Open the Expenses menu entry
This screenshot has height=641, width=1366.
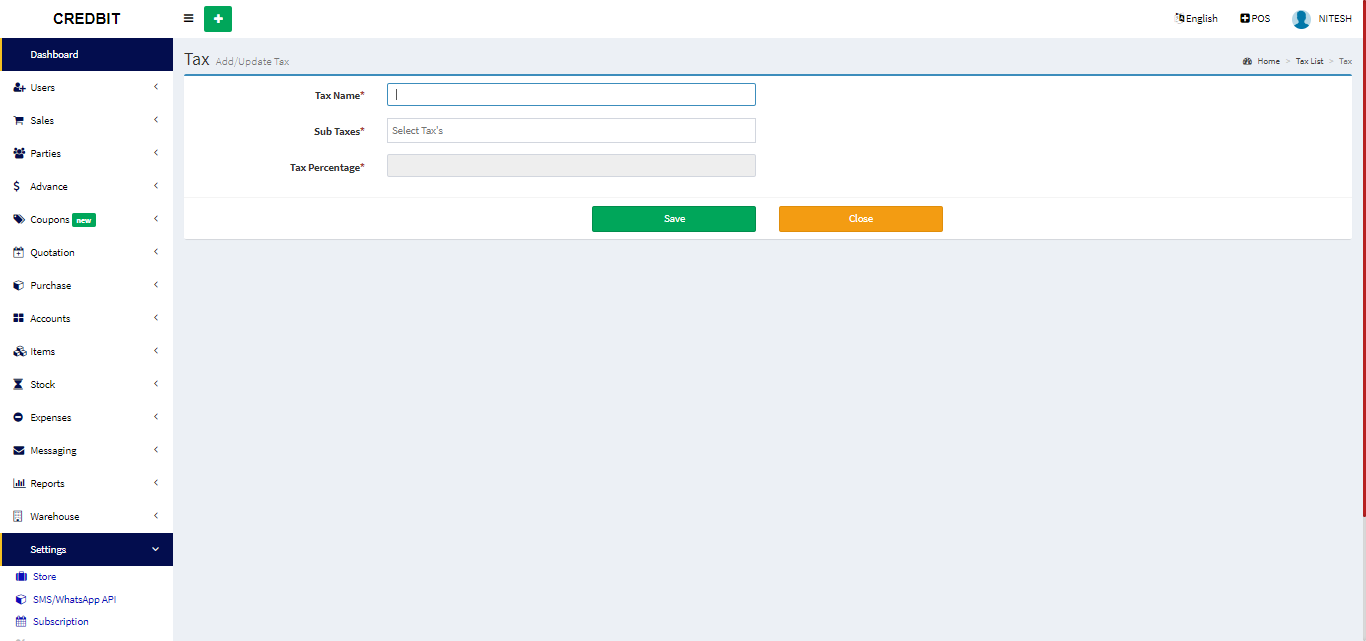point(87,418)
